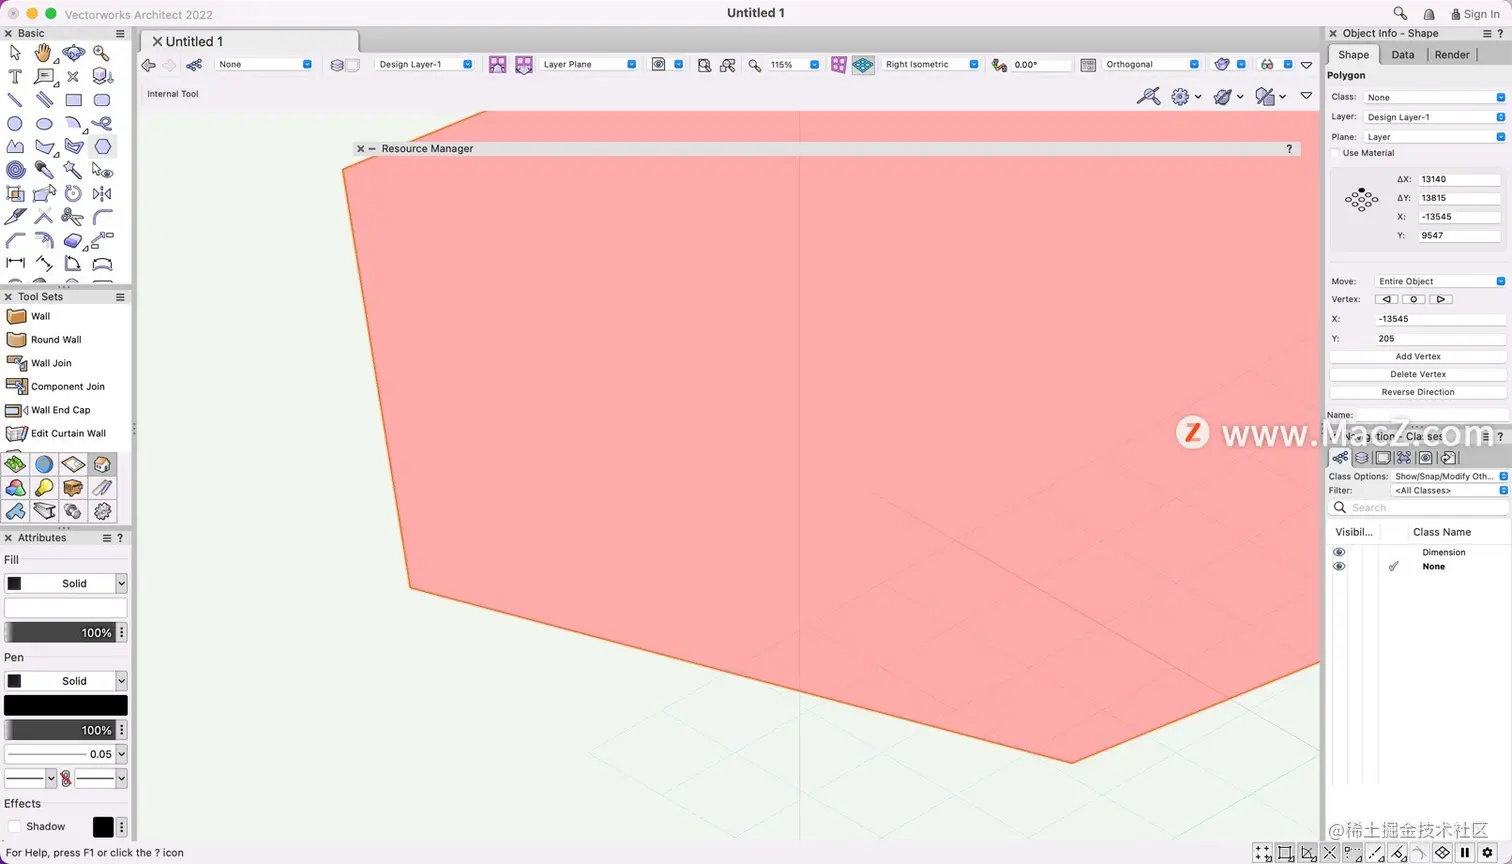This screenshot has width=1512, height=864.
Task: Select the Double Line tool
Action: click(44, 100)
